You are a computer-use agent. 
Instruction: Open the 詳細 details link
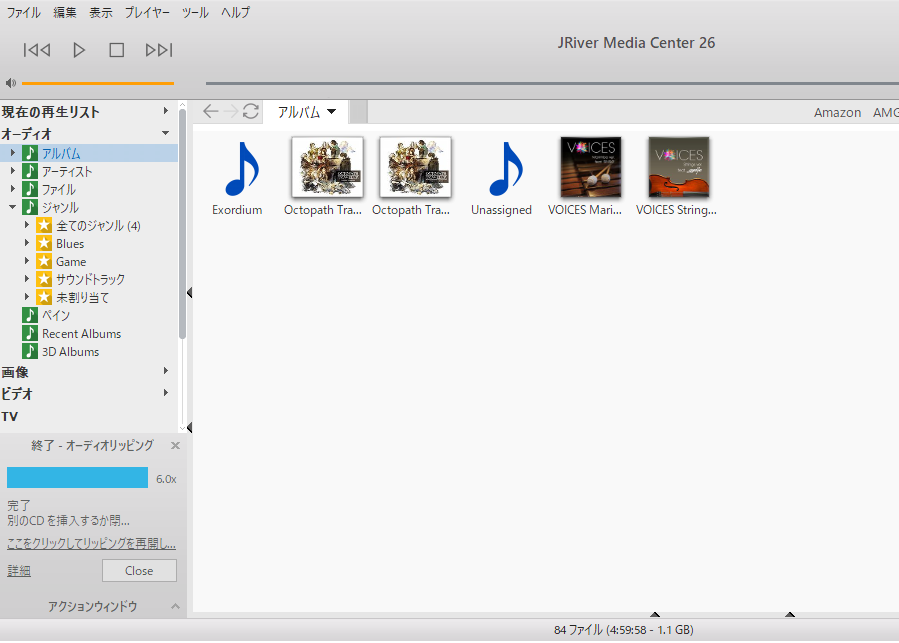point(19,571)
